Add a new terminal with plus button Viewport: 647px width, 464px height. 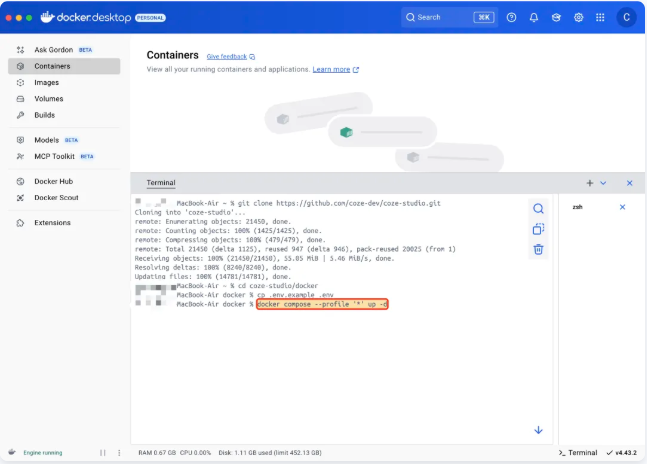point(590,183)
